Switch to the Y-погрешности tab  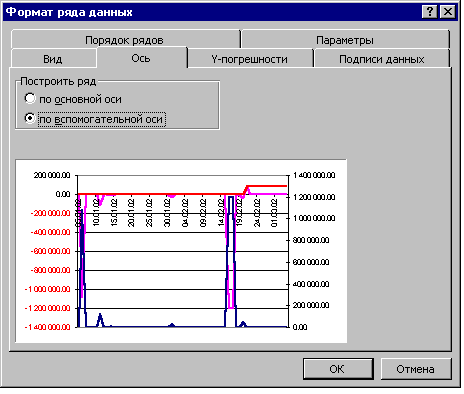249,59
